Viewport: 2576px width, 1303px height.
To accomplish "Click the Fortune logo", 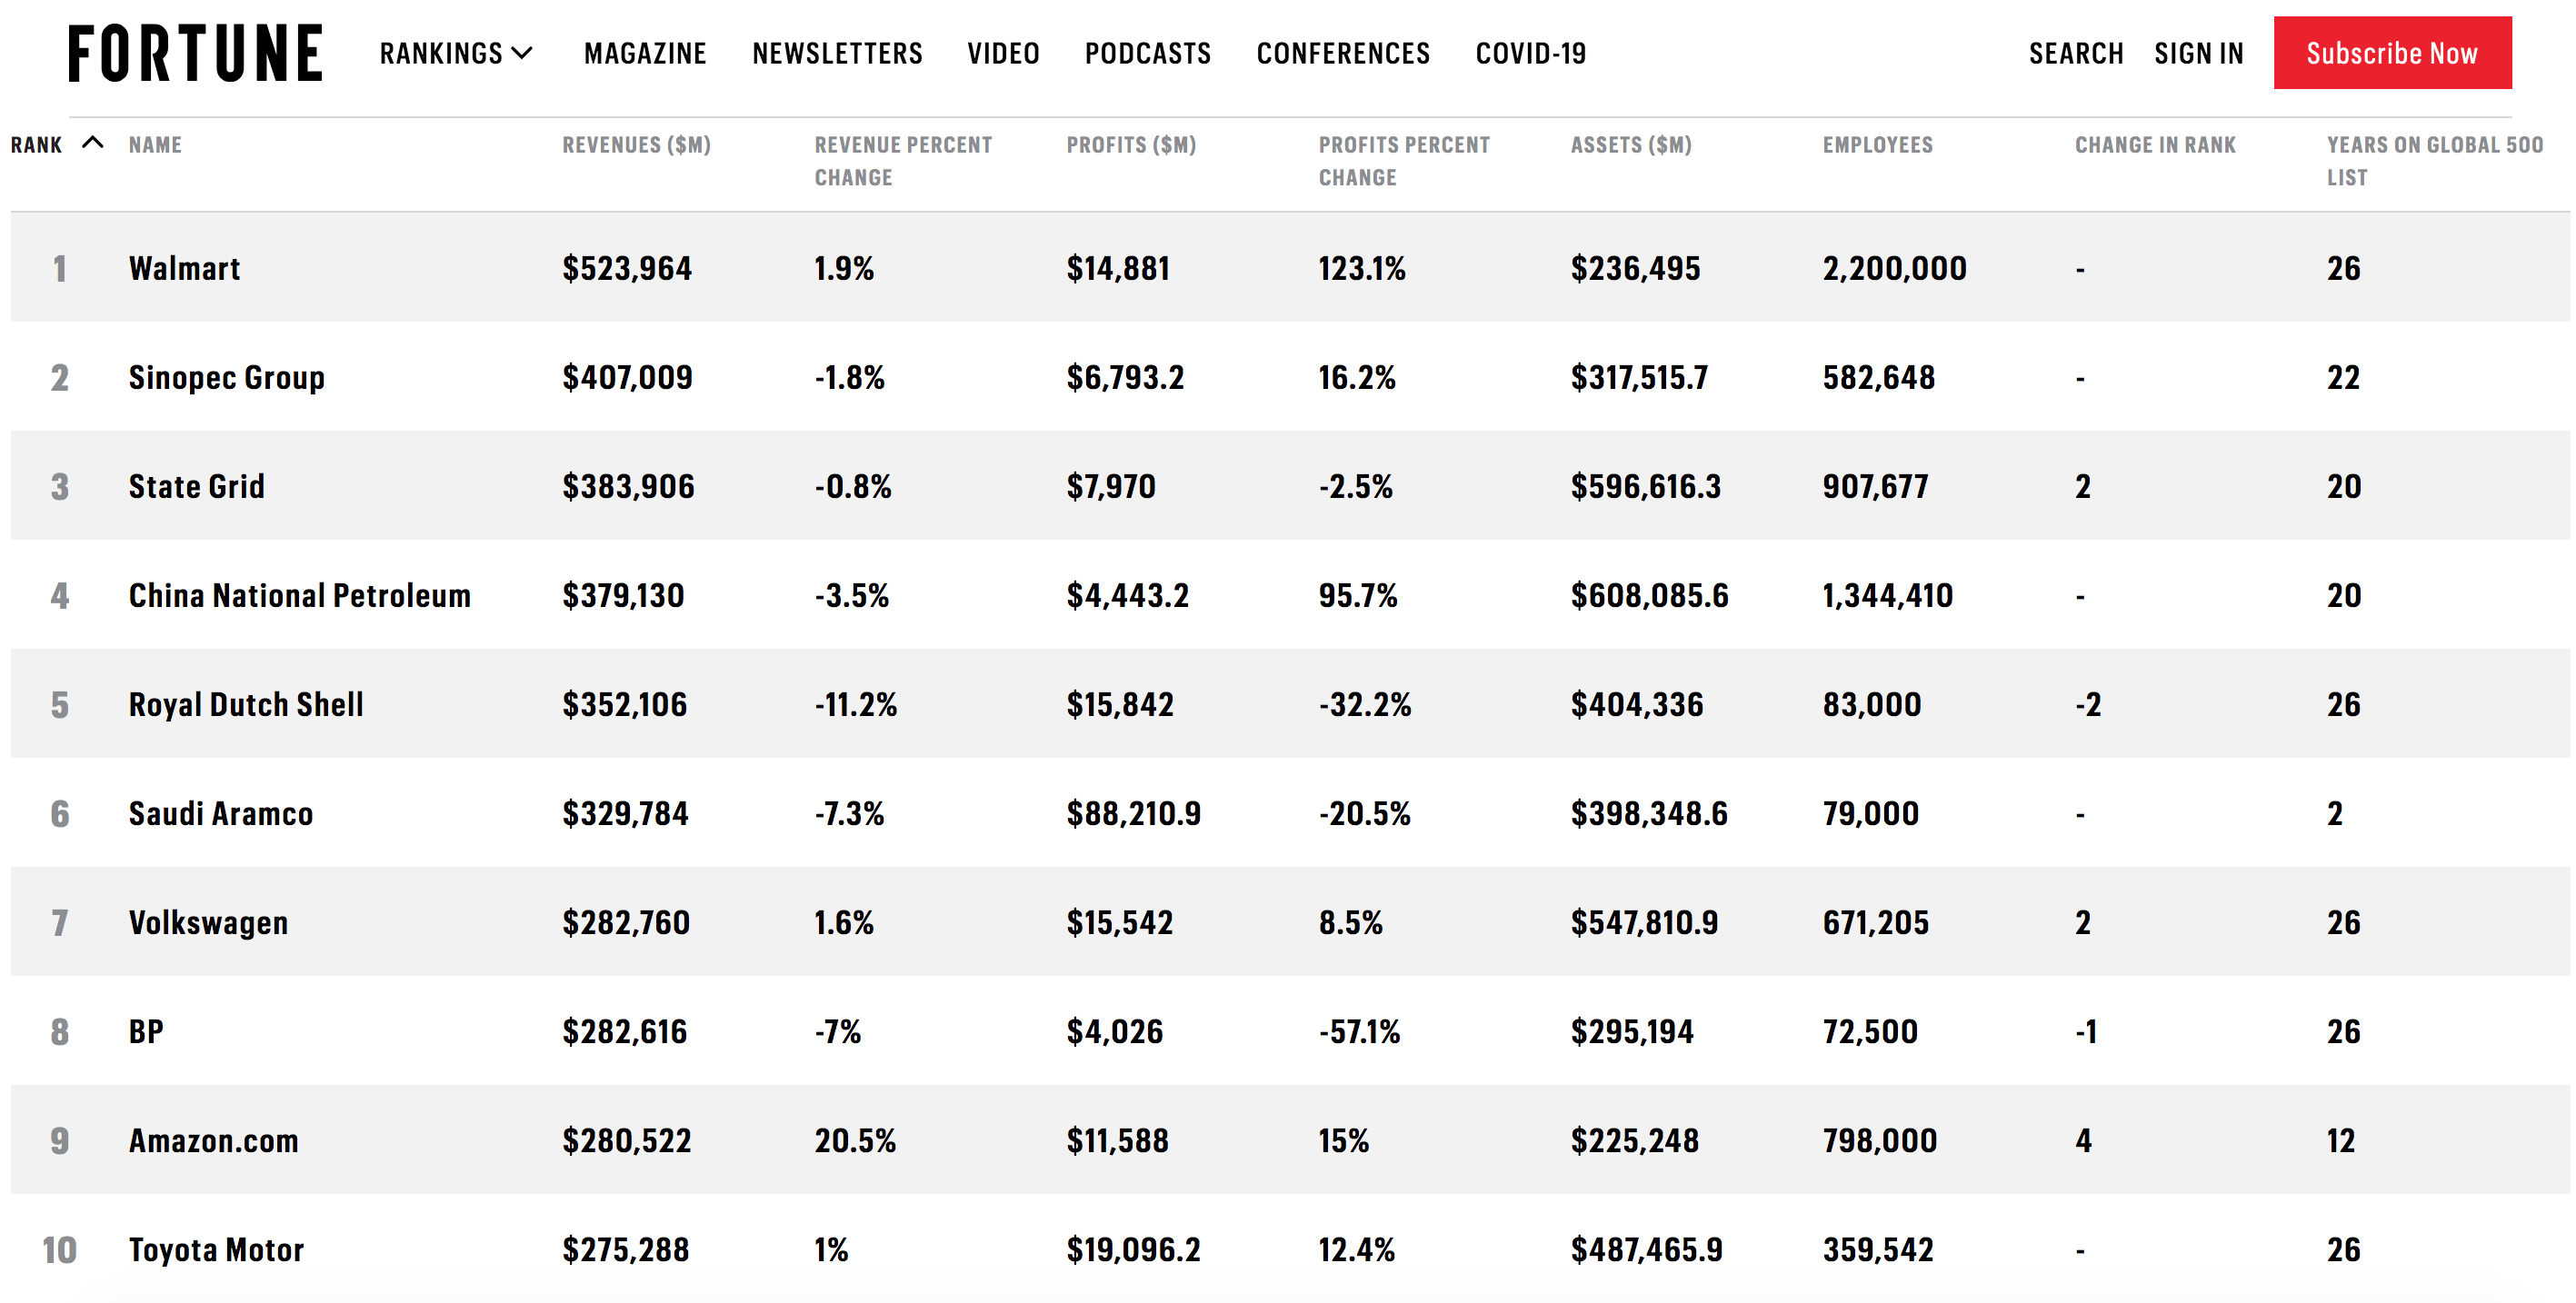I will click(x=195, y=52).
